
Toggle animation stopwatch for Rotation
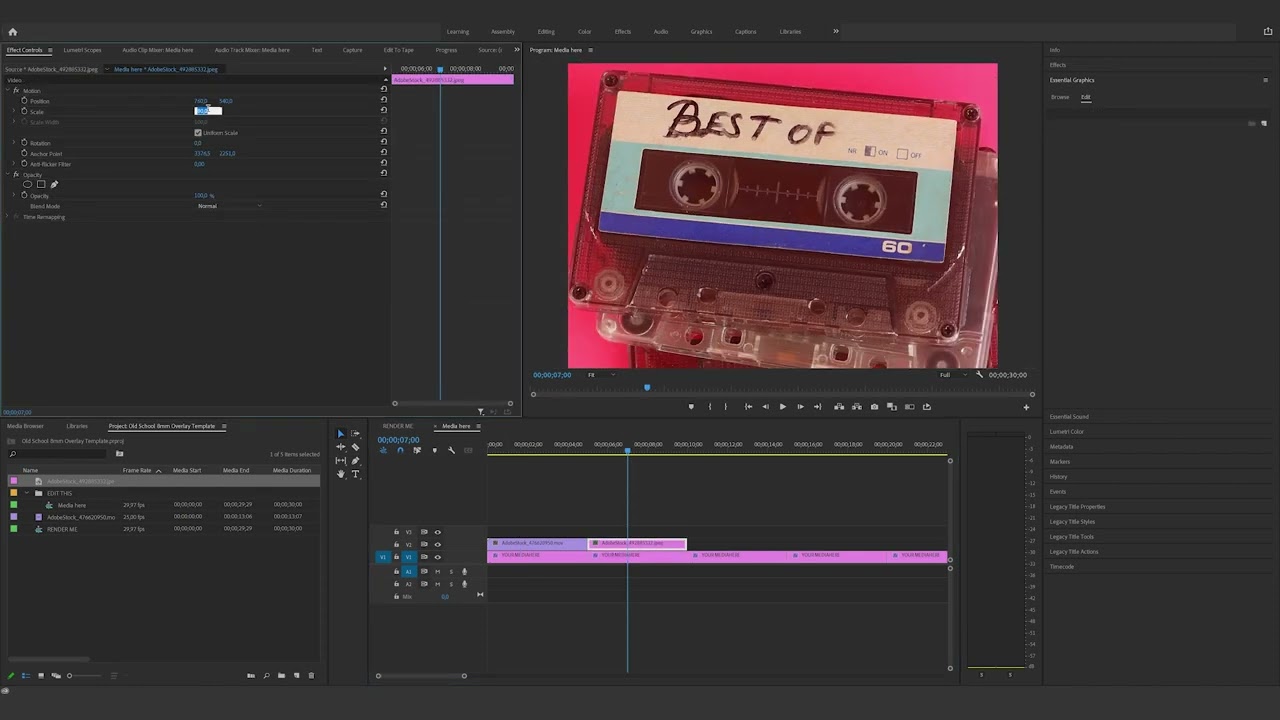(24, 143)
